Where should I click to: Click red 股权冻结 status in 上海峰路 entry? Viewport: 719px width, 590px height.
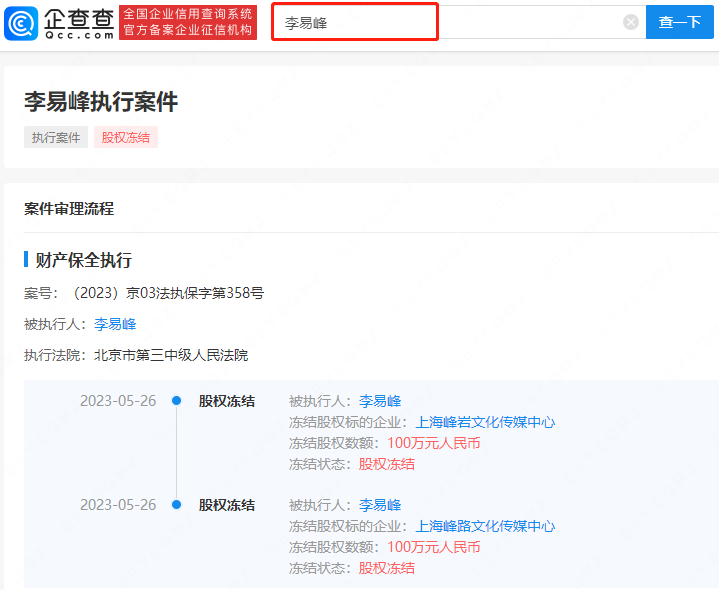(387, 568)
